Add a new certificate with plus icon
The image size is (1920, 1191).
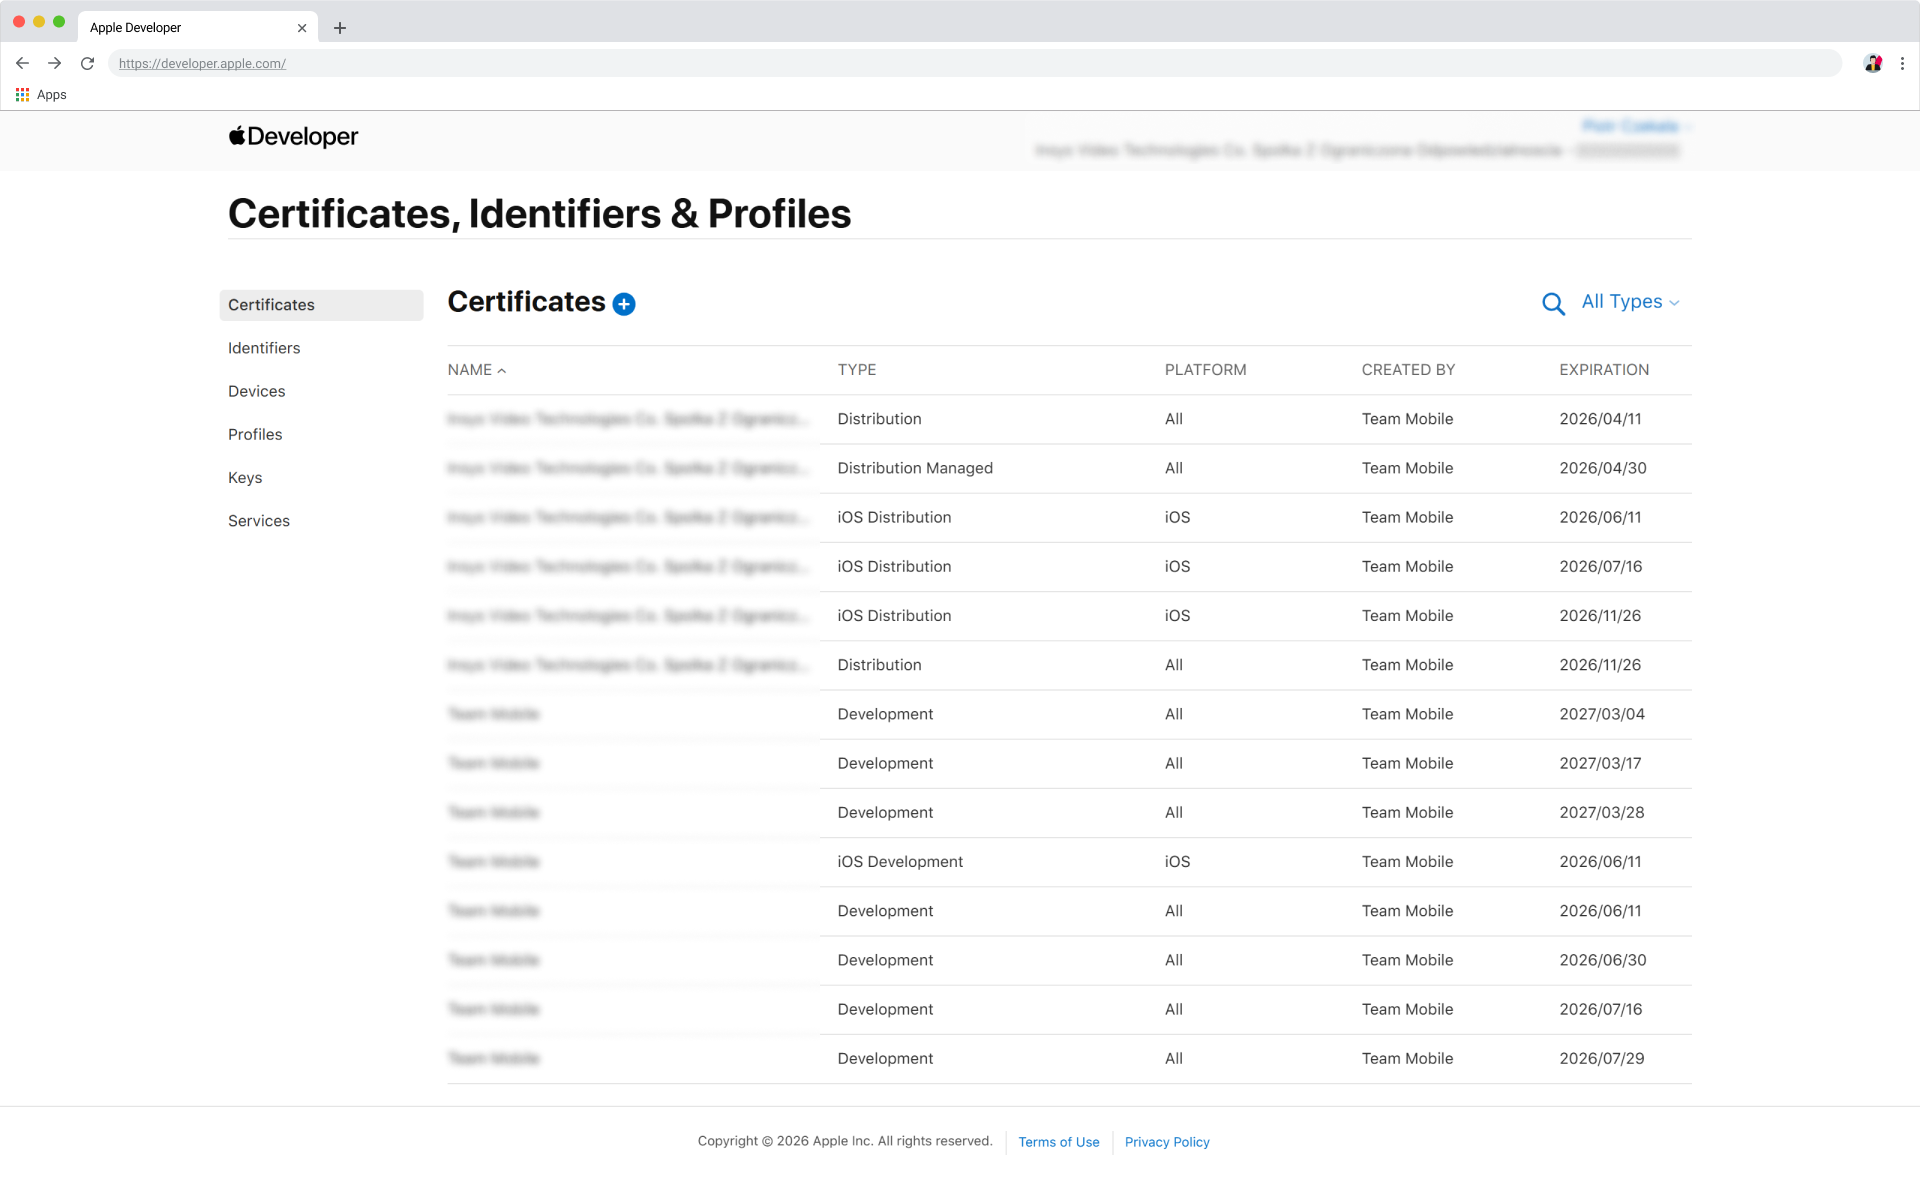click(624, 304)
